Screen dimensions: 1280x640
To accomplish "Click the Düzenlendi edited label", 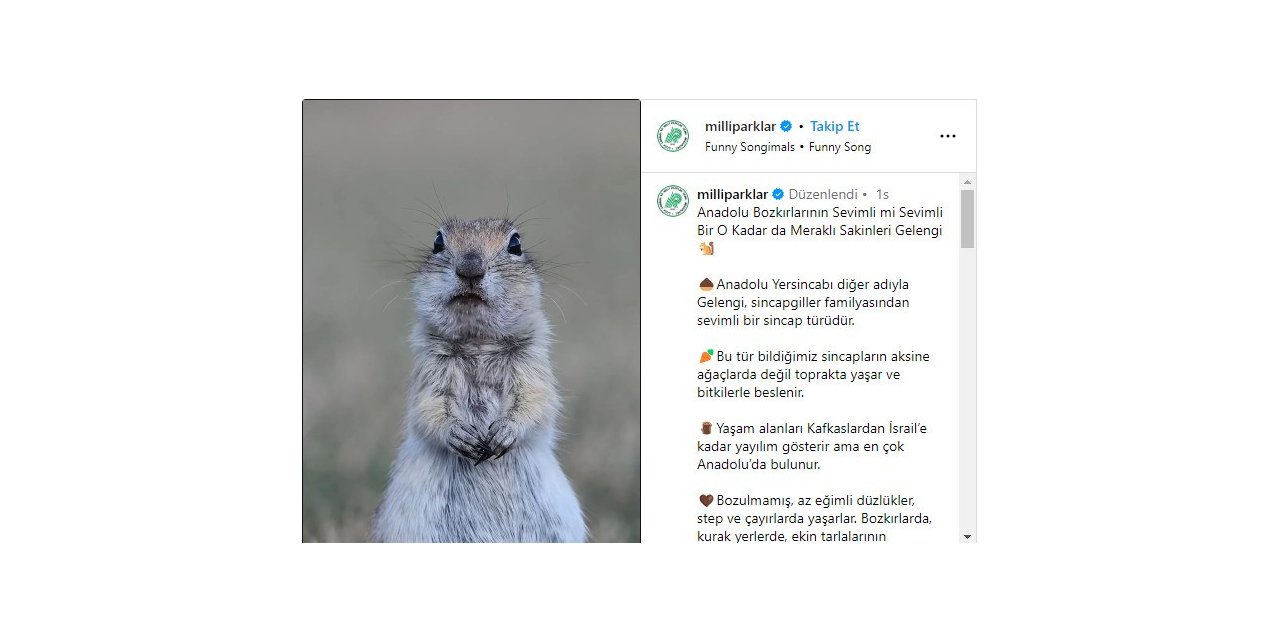I will 823,194.
